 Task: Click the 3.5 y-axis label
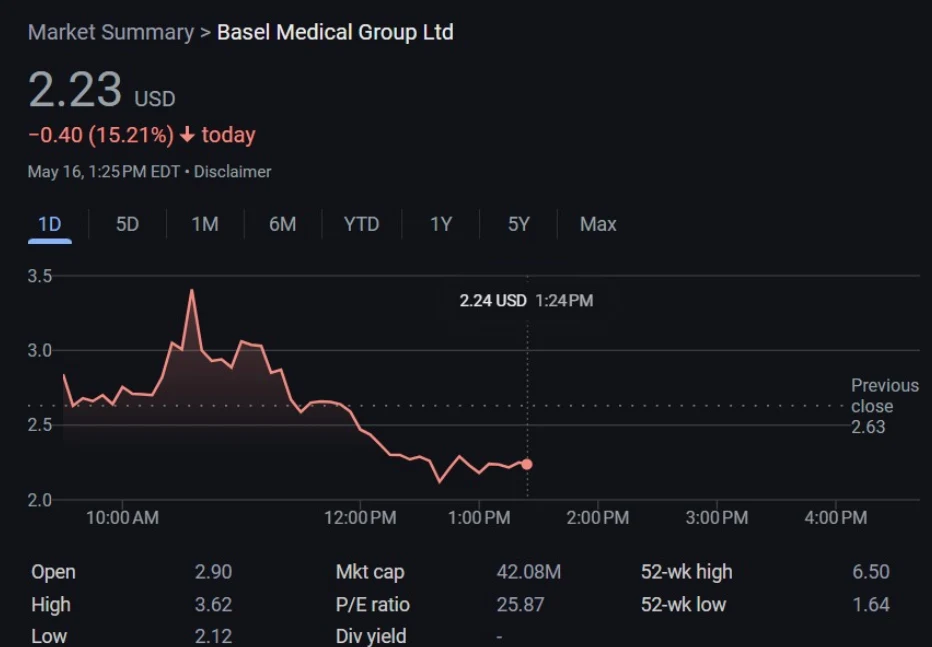tap(40, 276)
